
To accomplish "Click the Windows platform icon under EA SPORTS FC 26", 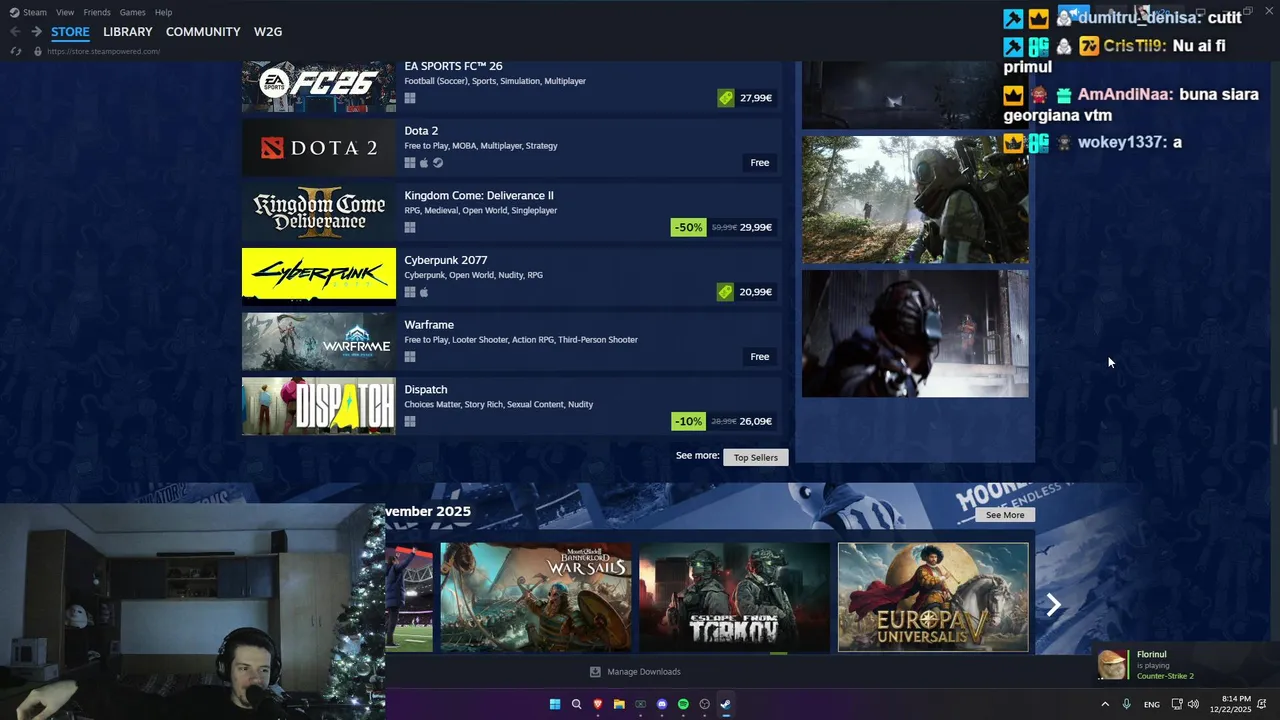I will pos(410,98).
